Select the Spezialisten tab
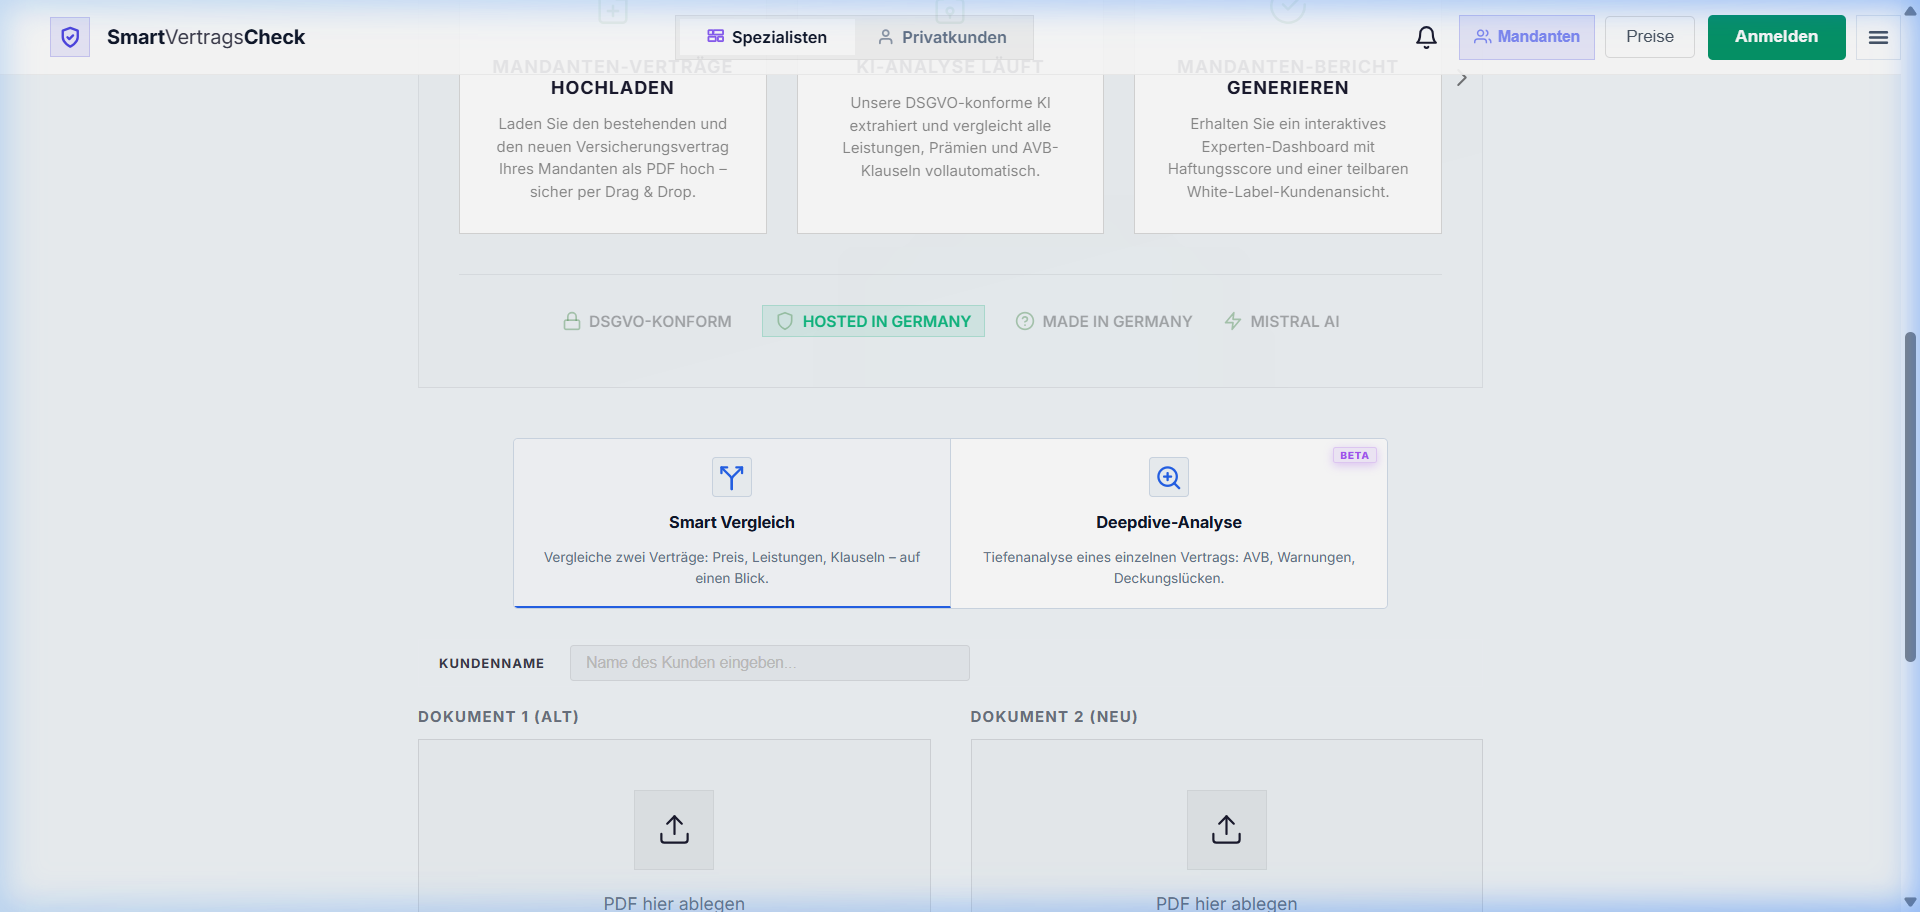Viewport: 1920px width, 912px height. 767,37
